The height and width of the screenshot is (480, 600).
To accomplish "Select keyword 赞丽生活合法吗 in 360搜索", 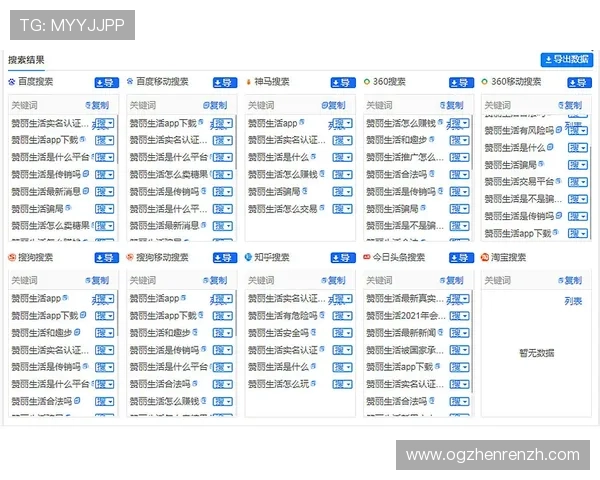I will [396, 175].
